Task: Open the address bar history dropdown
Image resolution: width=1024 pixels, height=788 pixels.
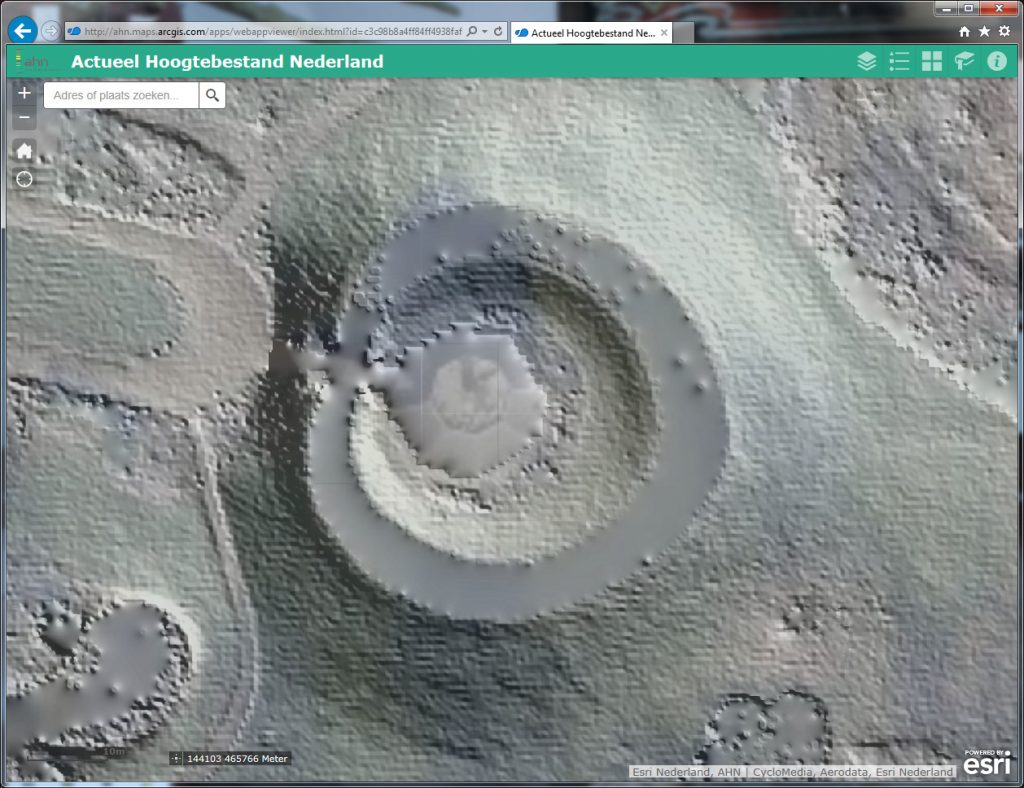Action: coord(485,31)
